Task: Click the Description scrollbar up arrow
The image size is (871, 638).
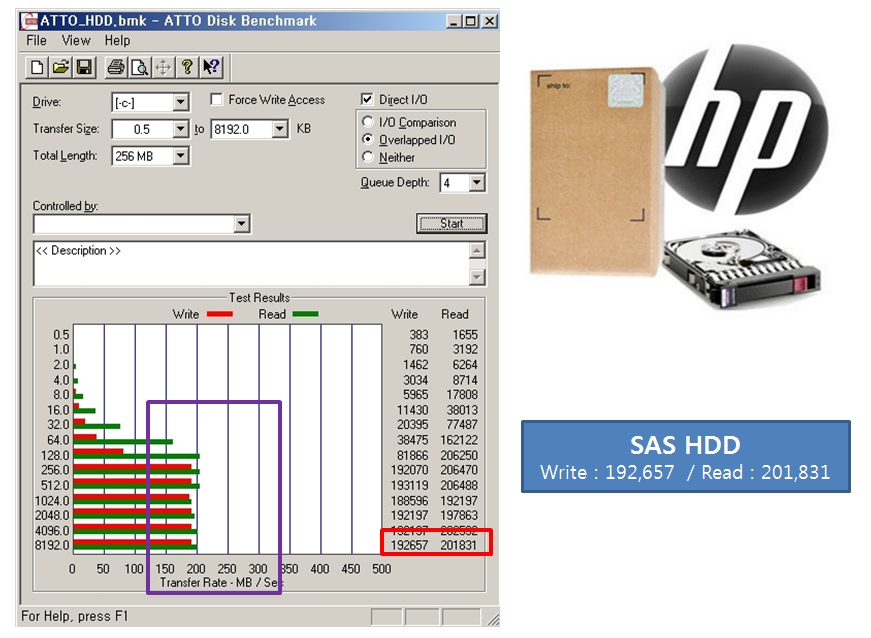Action: pos(477,250)
